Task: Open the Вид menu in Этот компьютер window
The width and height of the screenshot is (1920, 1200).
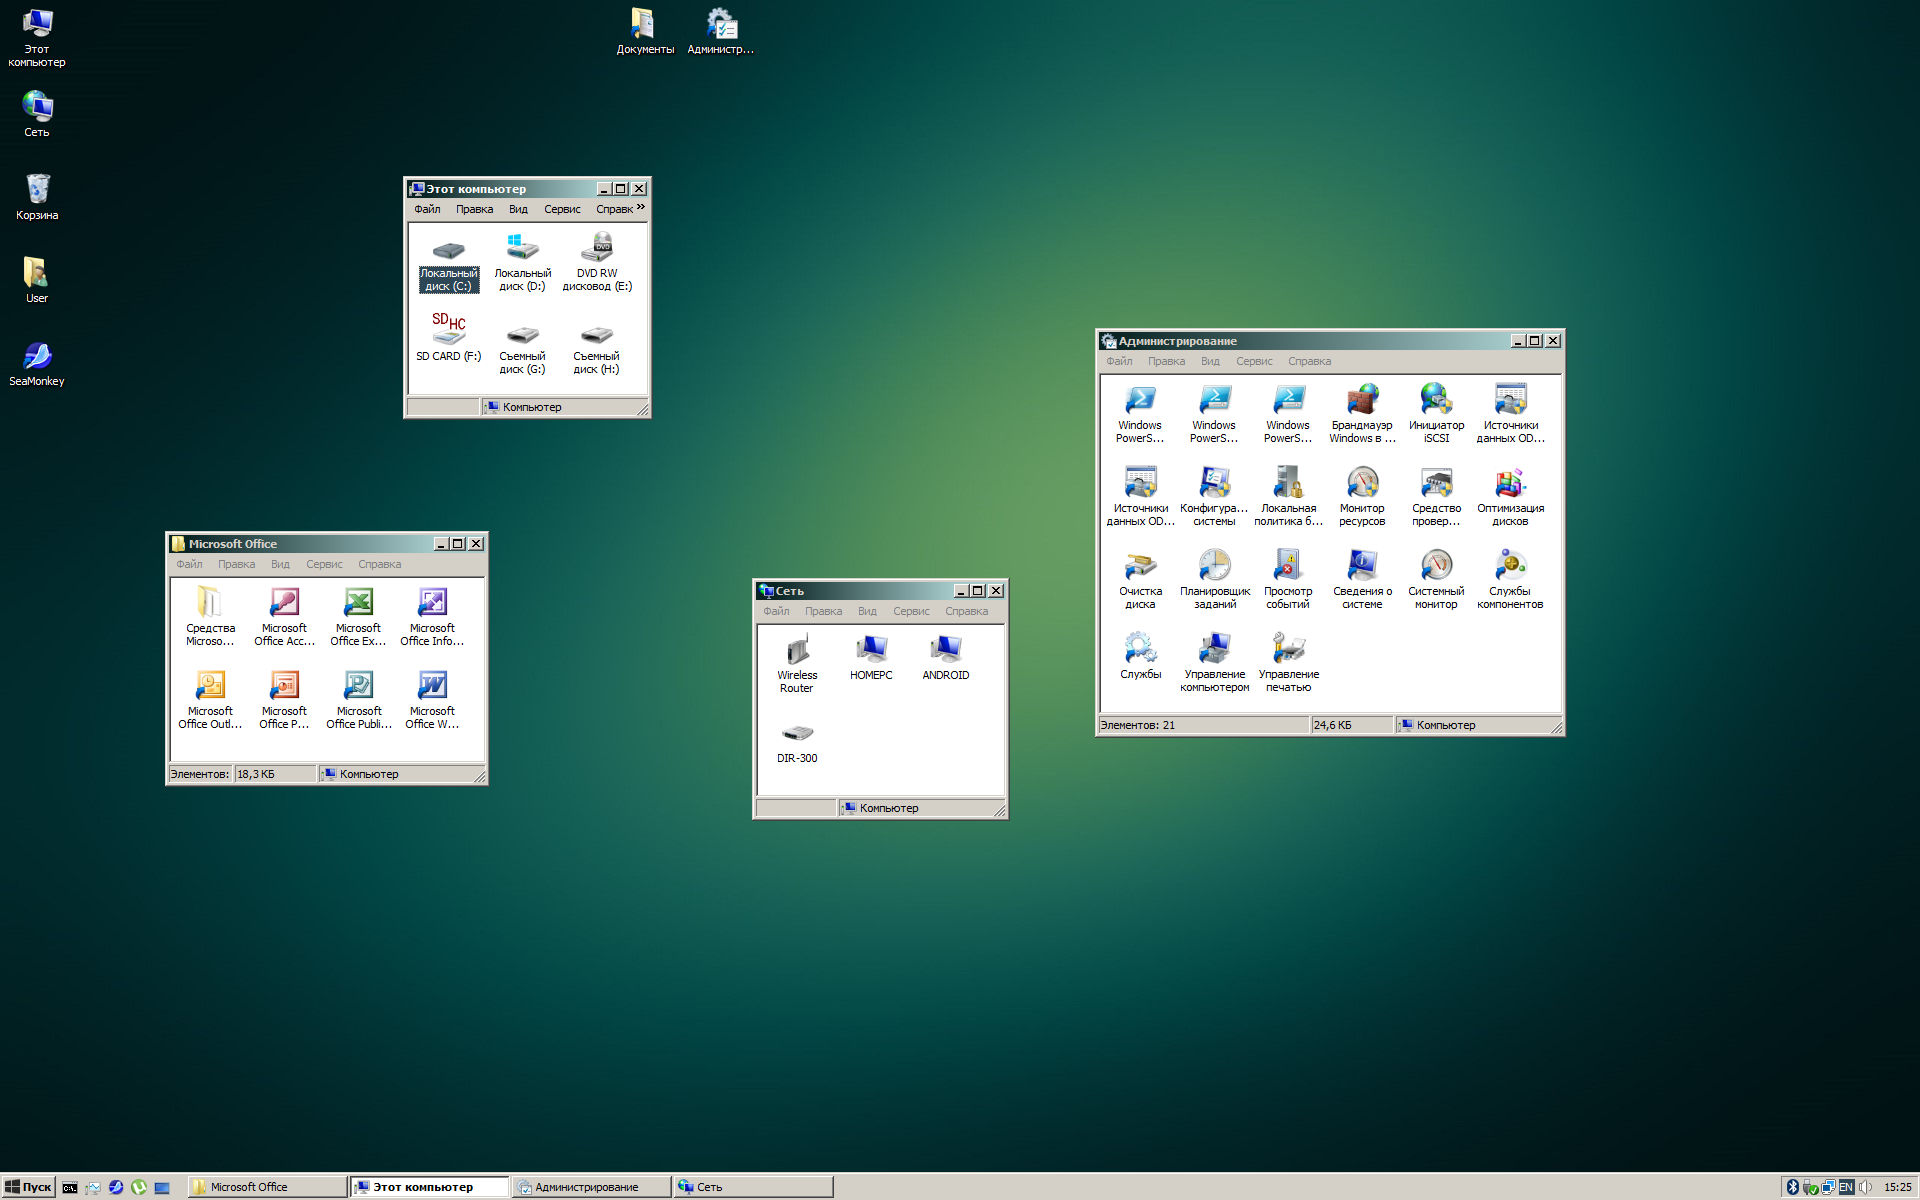Action: [518, 209]
